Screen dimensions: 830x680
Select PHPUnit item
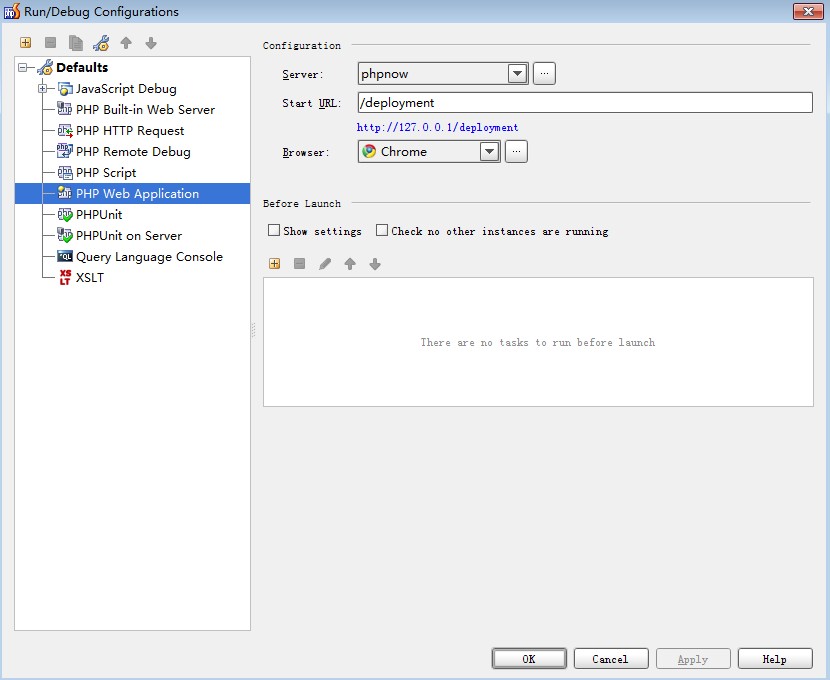(x=99, y=214)
